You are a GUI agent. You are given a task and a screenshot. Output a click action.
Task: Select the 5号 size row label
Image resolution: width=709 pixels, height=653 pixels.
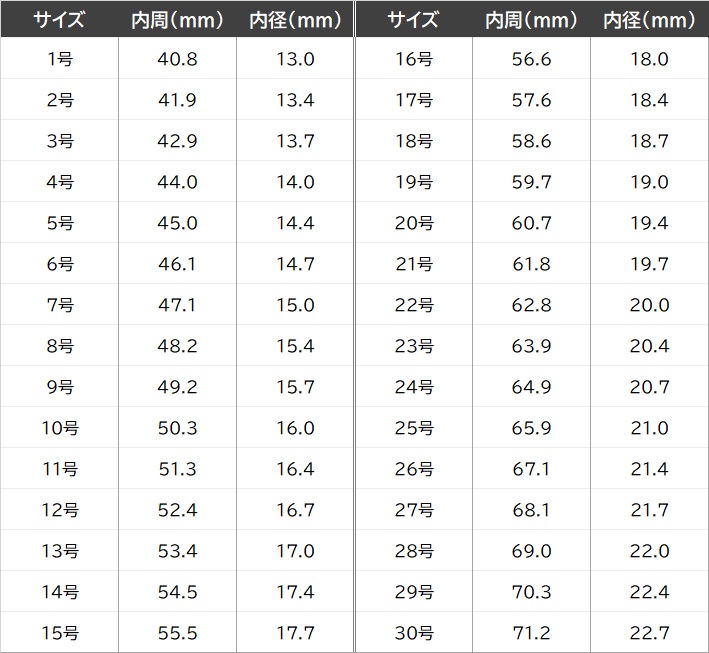[60, 223]
